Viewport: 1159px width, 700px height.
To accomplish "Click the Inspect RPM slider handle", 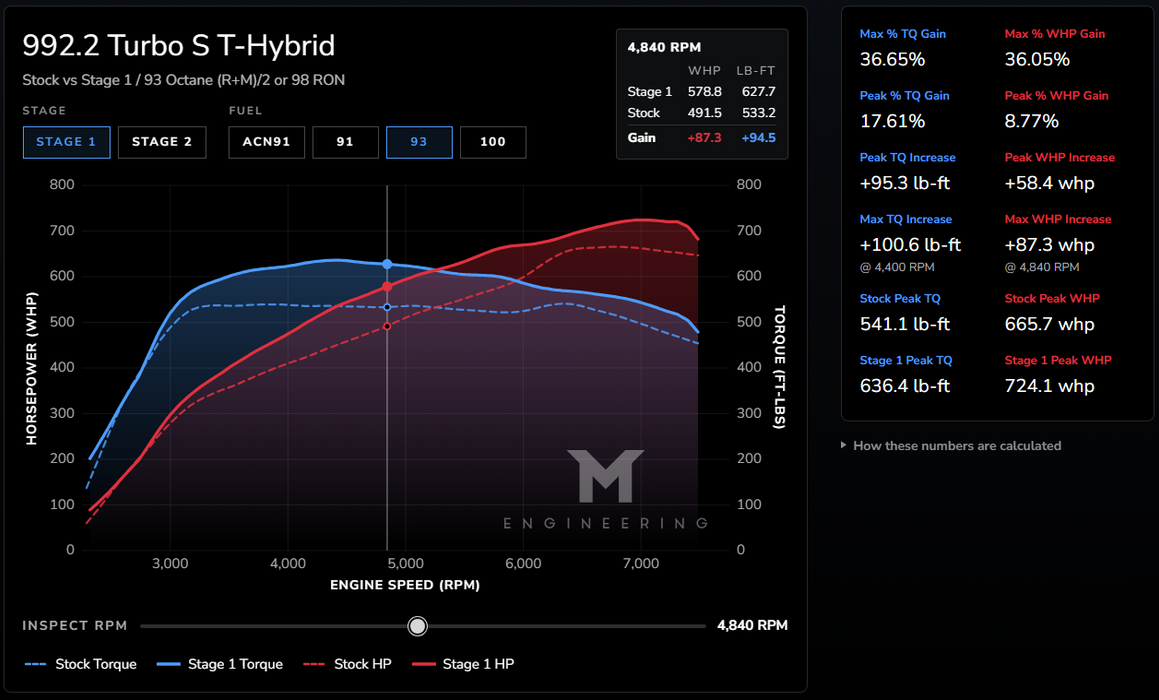I will (x=418, y=626).
